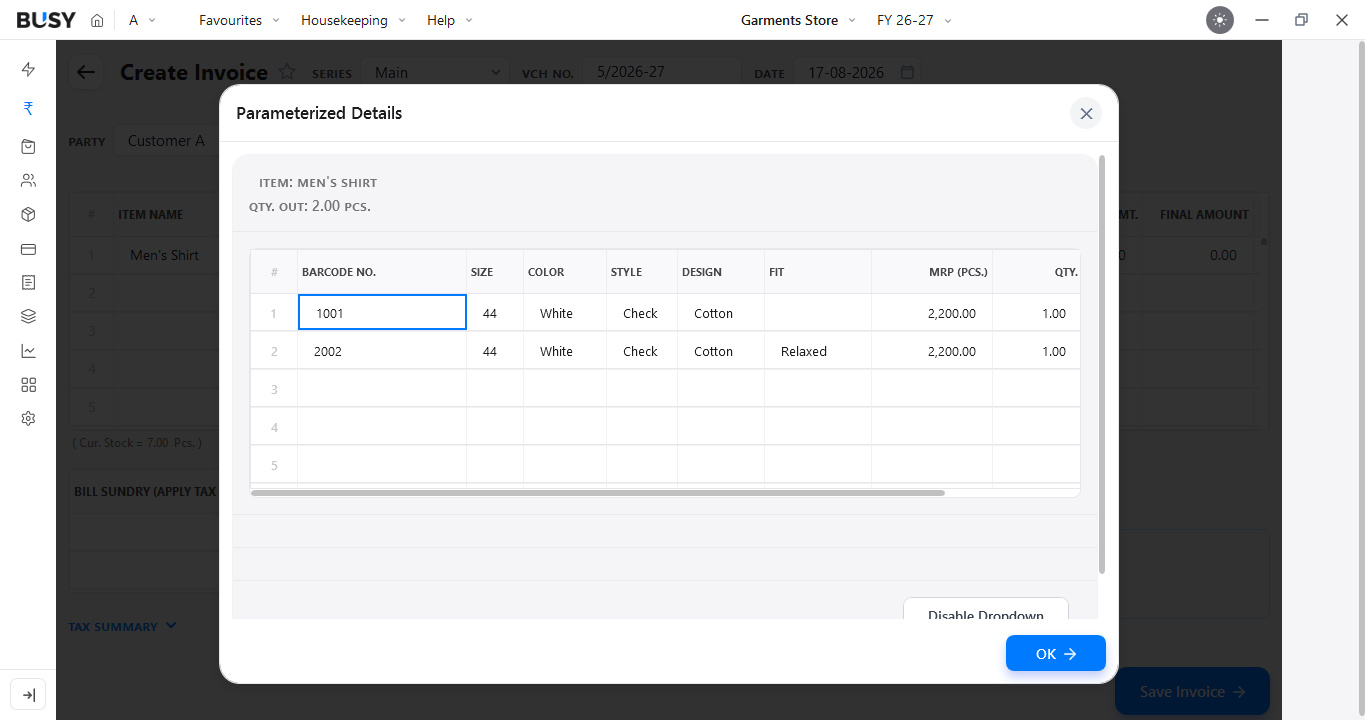This screenshot has width=1365, height=720.
Task: Open the card/payment sidebar icon
Action: tap(28, 249)
